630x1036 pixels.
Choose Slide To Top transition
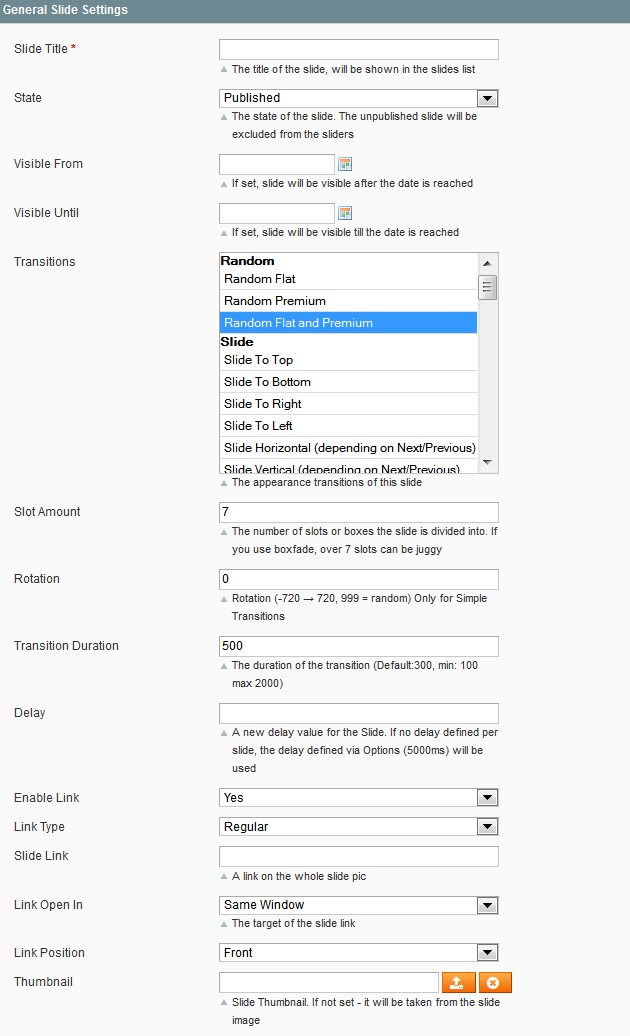pyautogui.click(x=348, y=360)
